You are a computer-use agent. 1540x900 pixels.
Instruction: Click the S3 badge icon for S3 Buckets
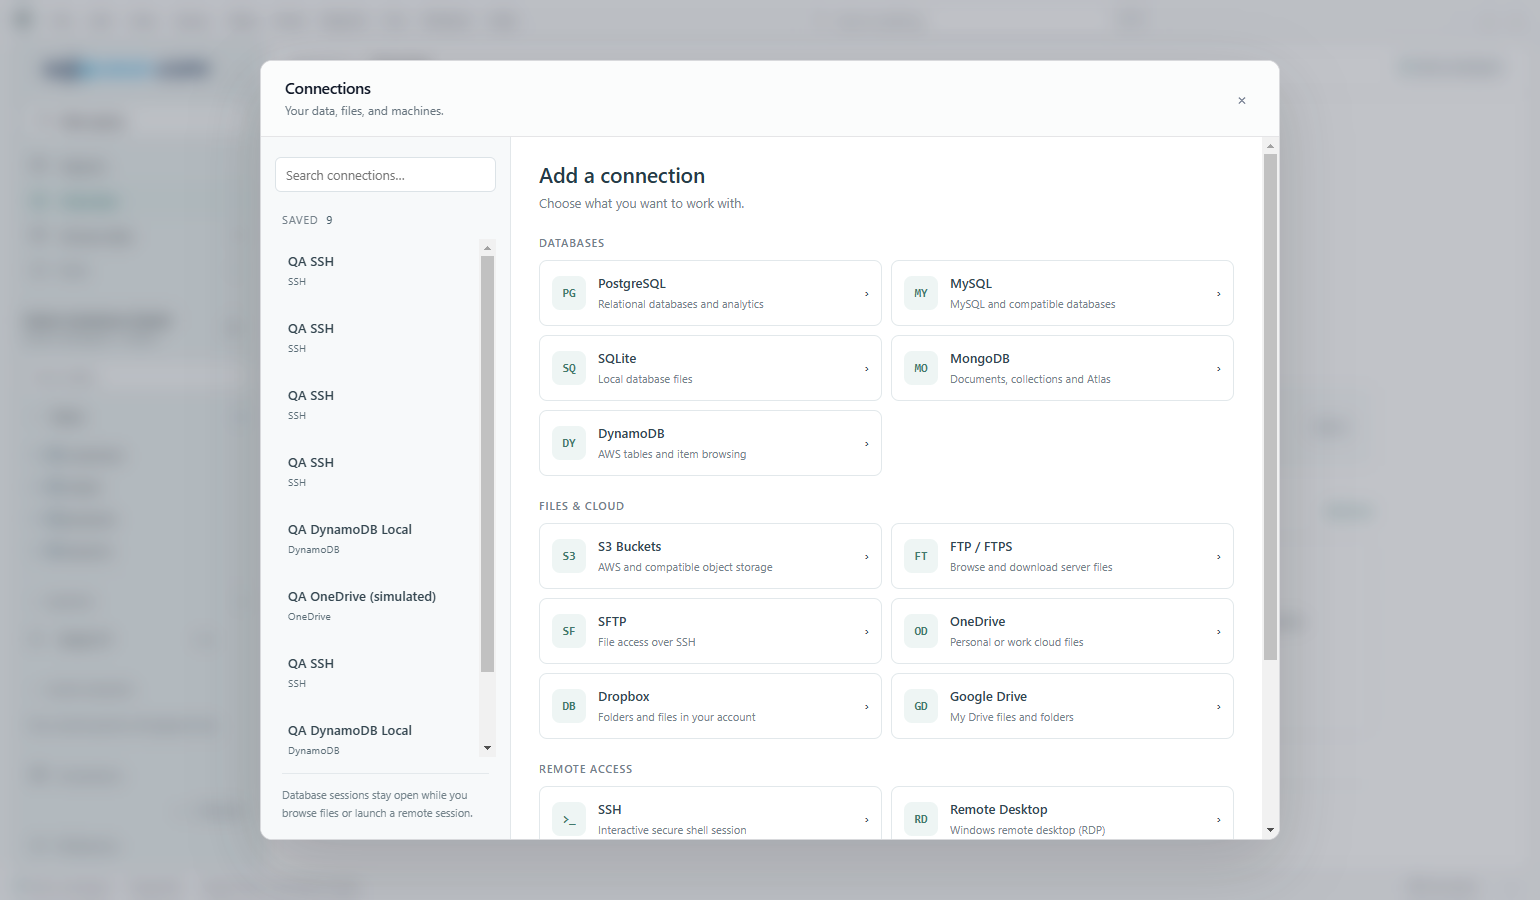[x=569, y=556]
